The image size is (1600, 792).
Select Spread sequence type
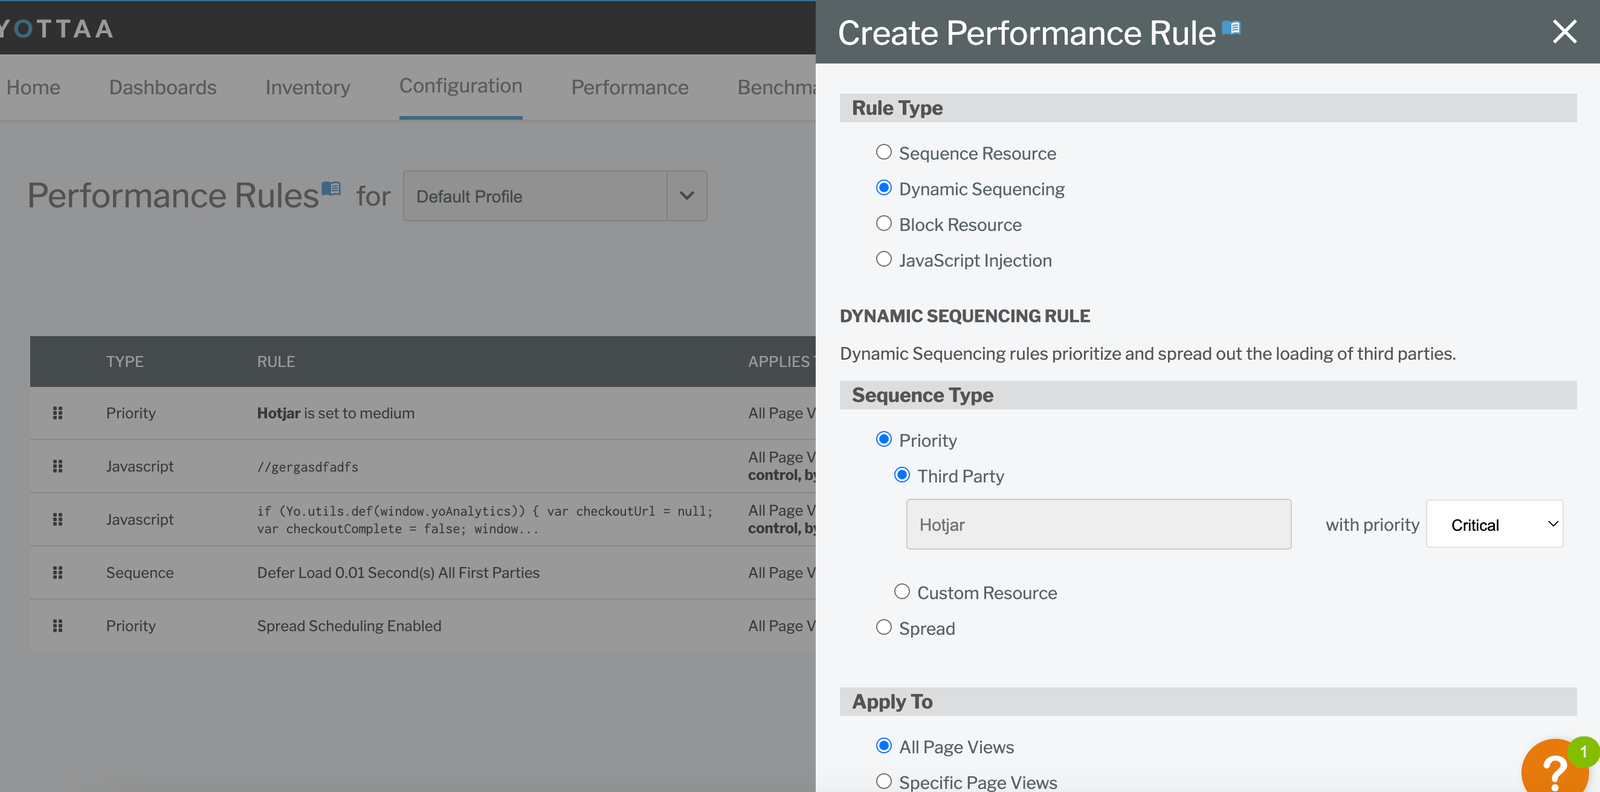click(x=884, y=628)
